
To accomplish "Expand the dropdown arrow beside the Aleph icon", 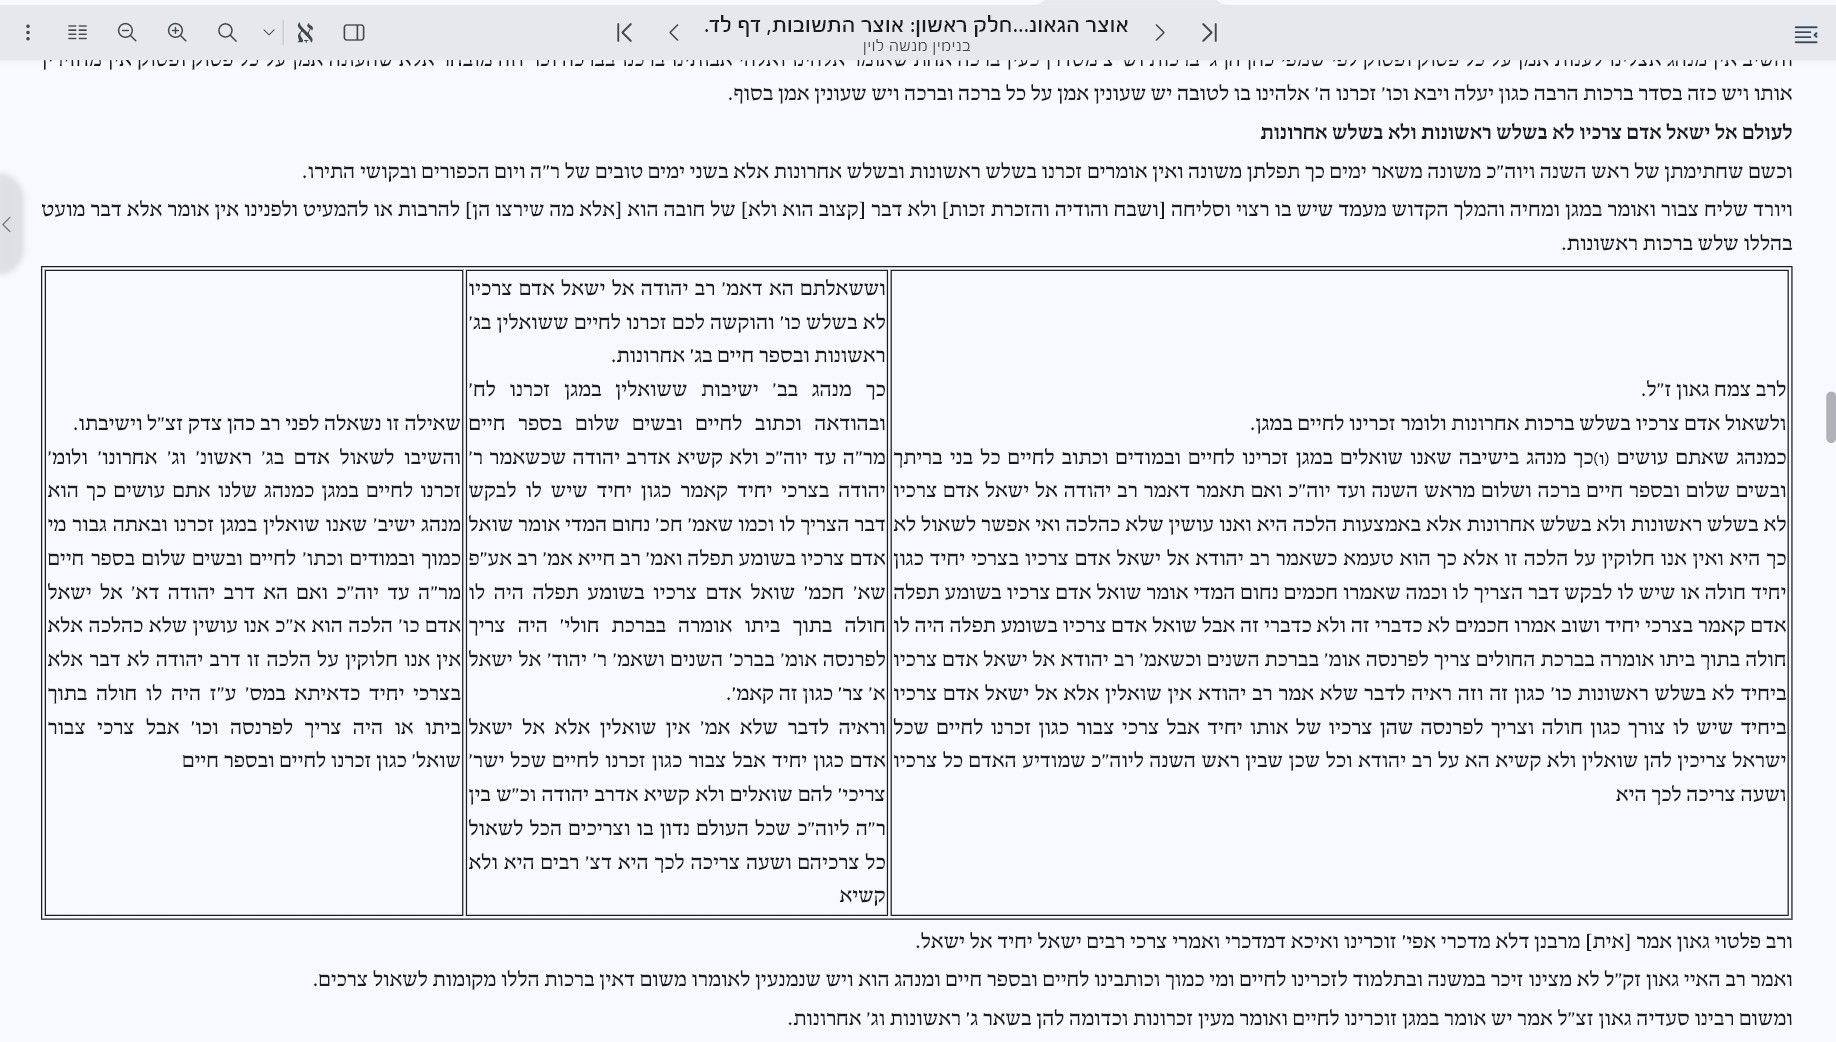I will pyautogui.click(x=269, y=33).
